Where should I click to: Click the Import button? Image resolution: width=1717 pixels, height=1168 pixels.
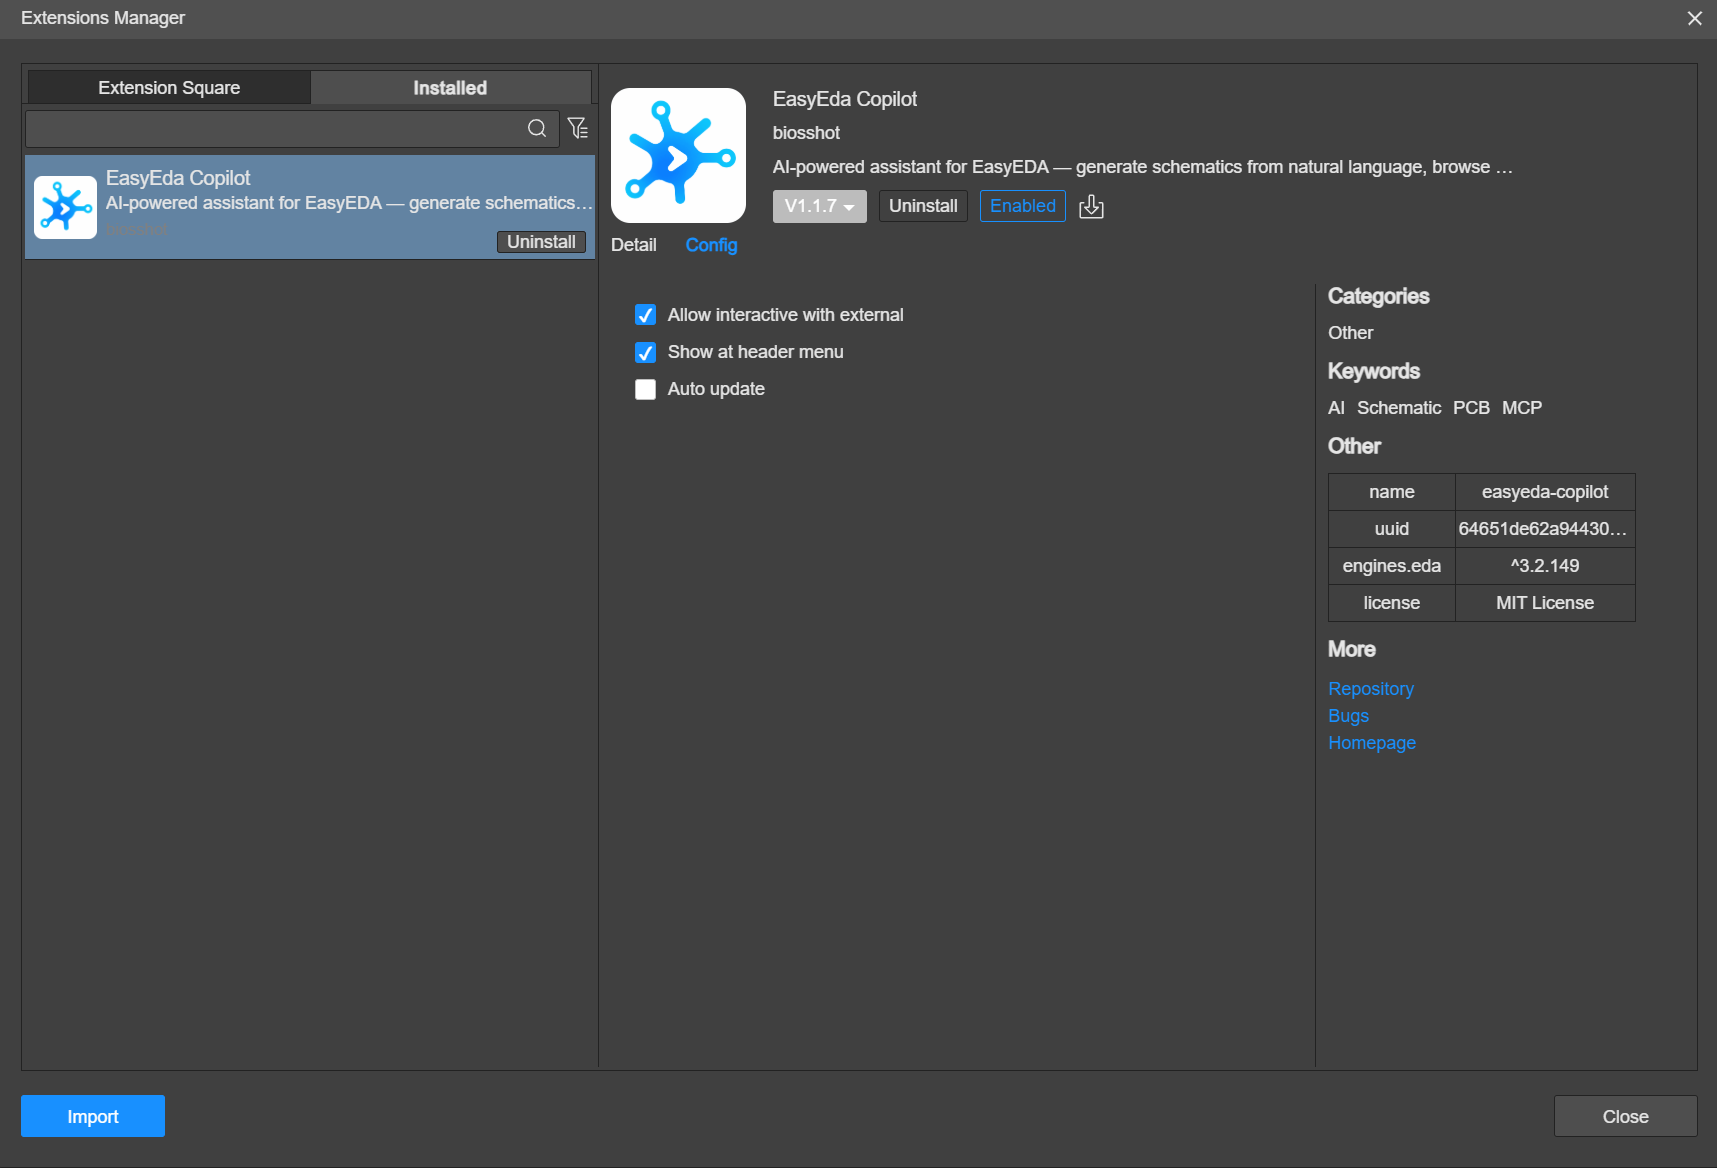click(x=93, y=1116)
